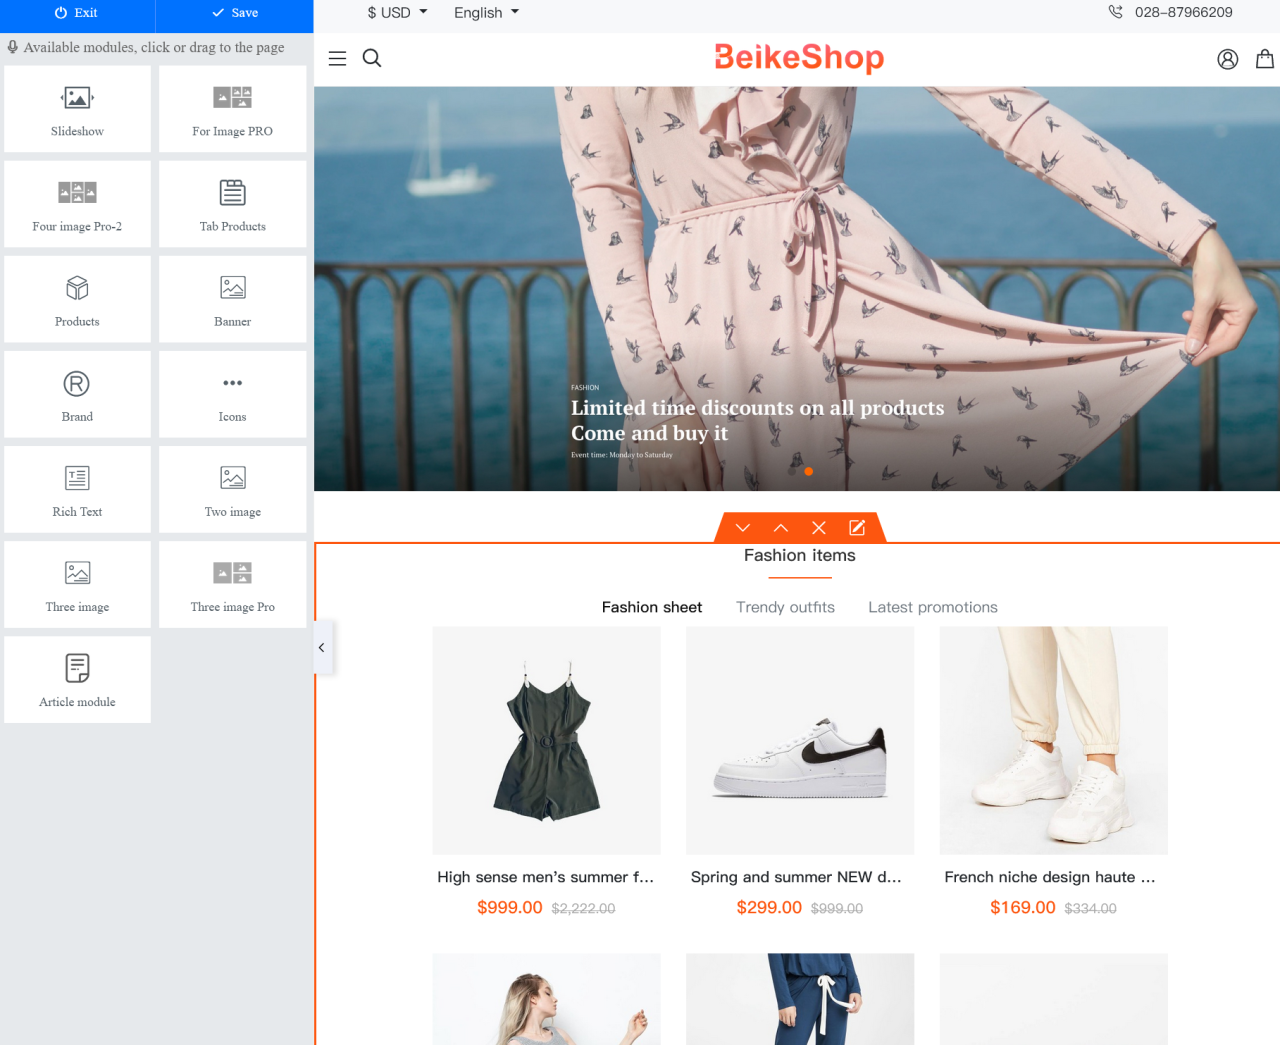Expand the English language dropdown
Image resolution: width=1280 pixels, height=1045 pixels.
tap(486, 13)
